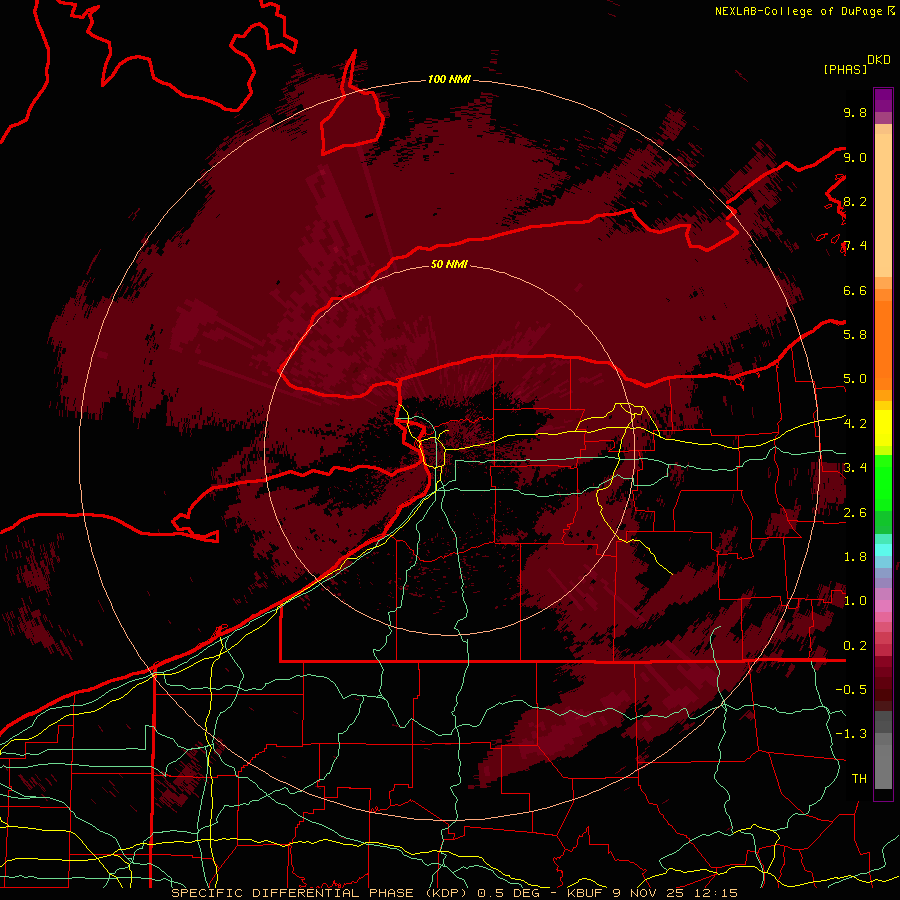Click the 50 NMI range ring label
The image size is (900, 900).
click(449, 264)
